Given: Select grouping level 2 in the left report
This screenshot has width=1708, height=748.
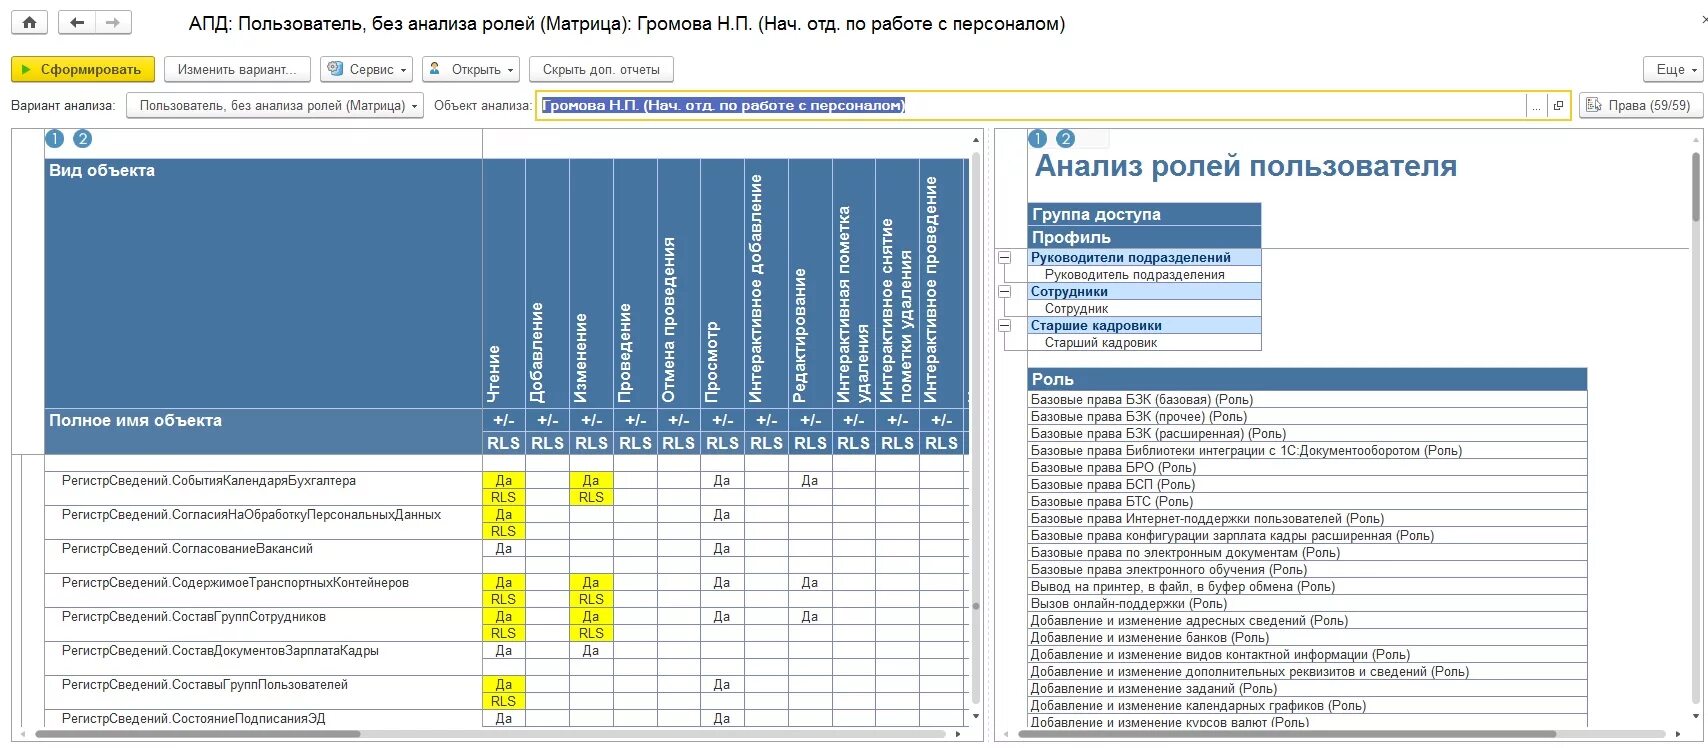Looking at the screenshot, I should coord(83,139).
